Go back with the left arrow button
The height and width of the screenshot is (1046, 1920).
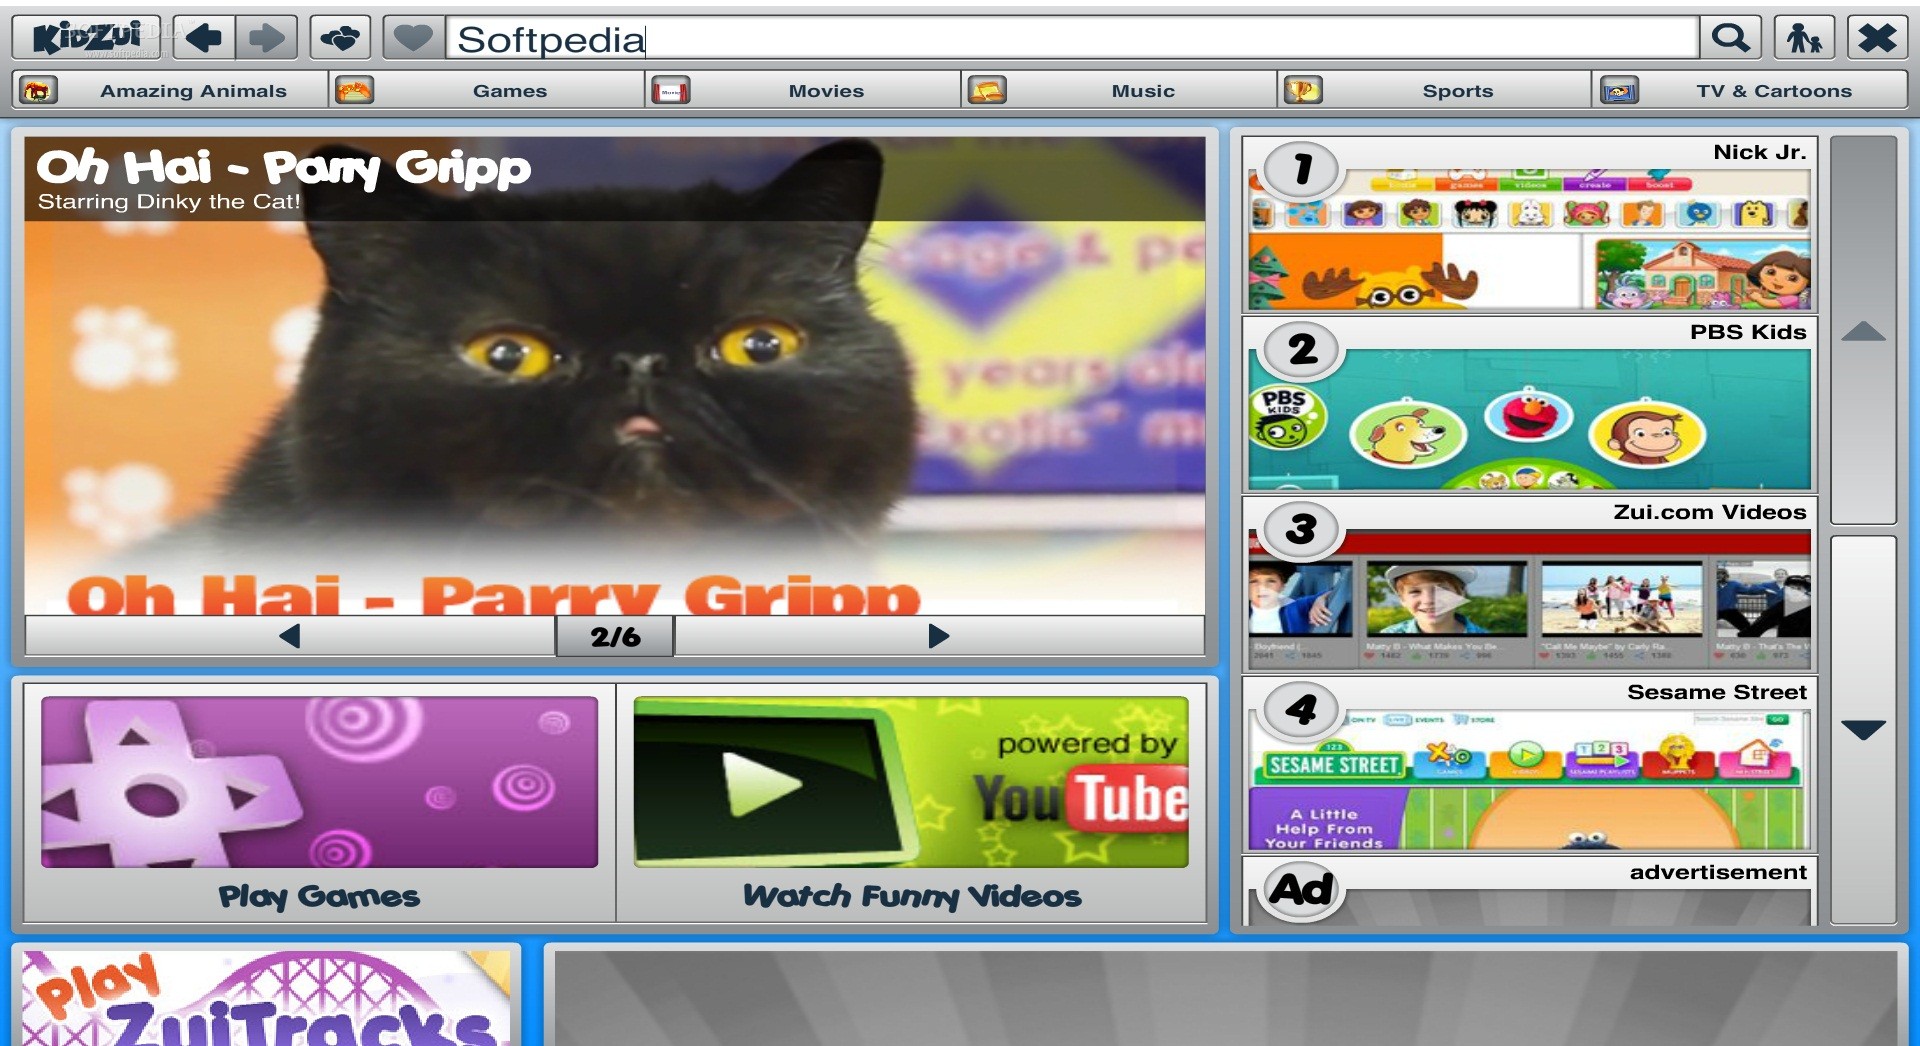click(x=204, y=38)
